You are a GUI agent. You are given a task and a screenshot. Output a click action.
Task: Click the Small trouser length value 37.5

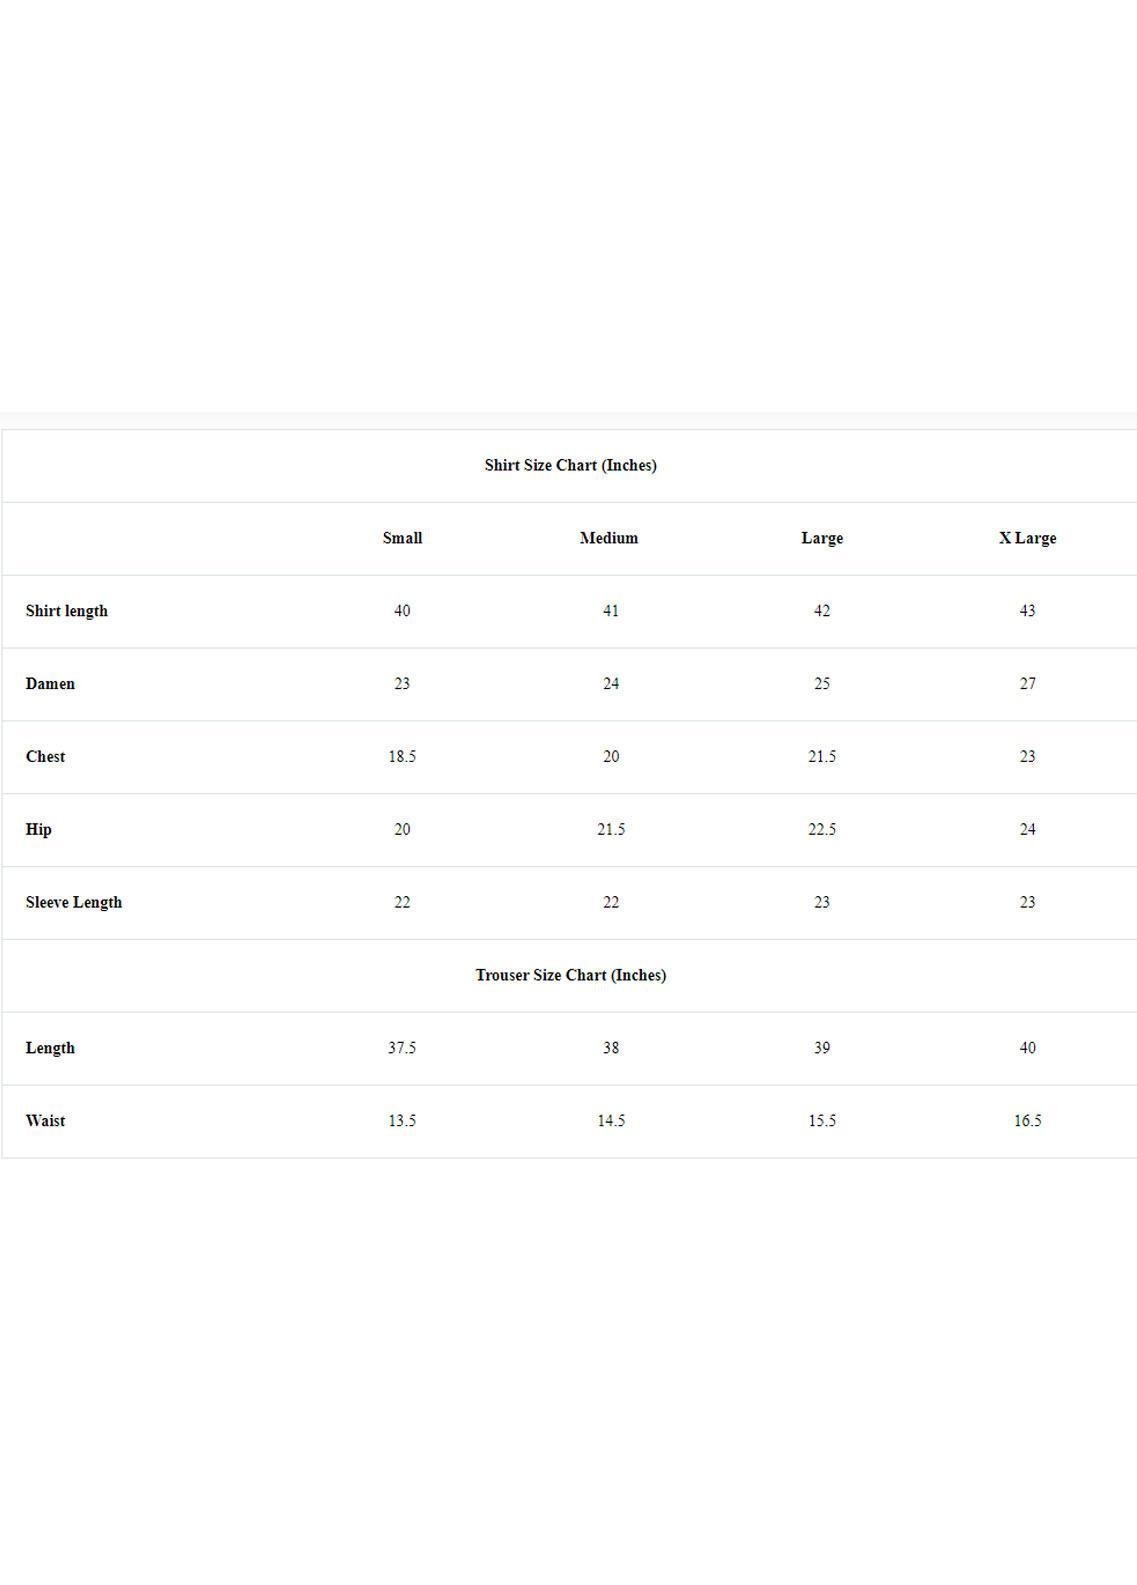coord(402,1048)
